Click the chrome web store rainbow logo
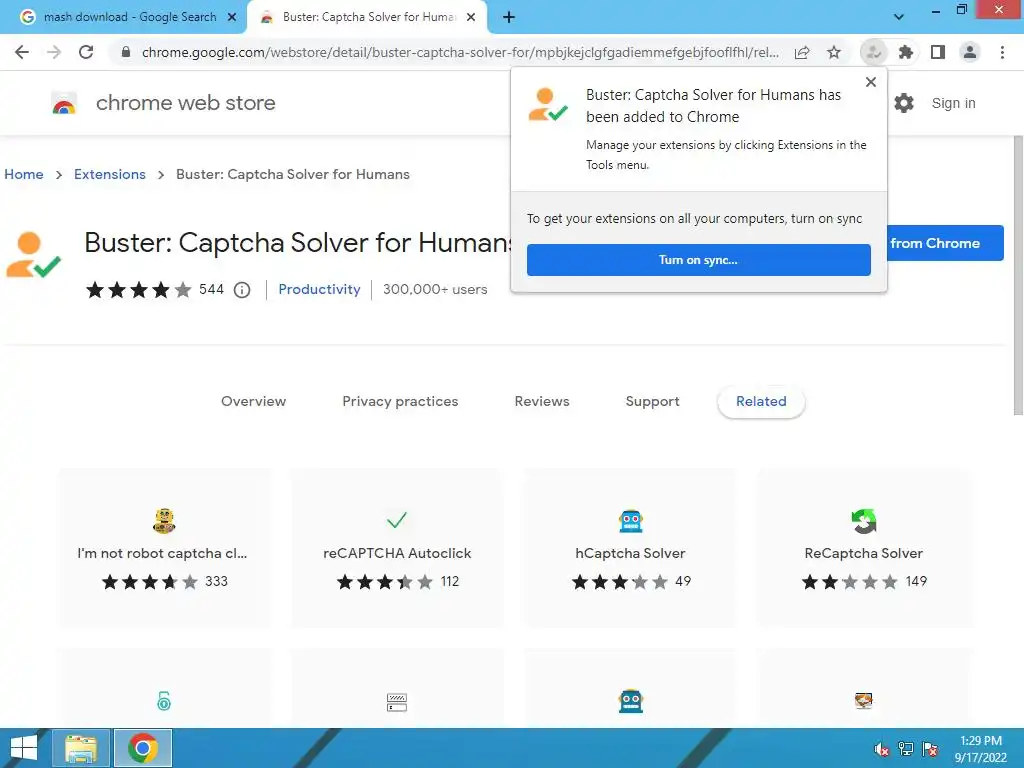This screenshot has width=1024, height=768. click(64, 103)
